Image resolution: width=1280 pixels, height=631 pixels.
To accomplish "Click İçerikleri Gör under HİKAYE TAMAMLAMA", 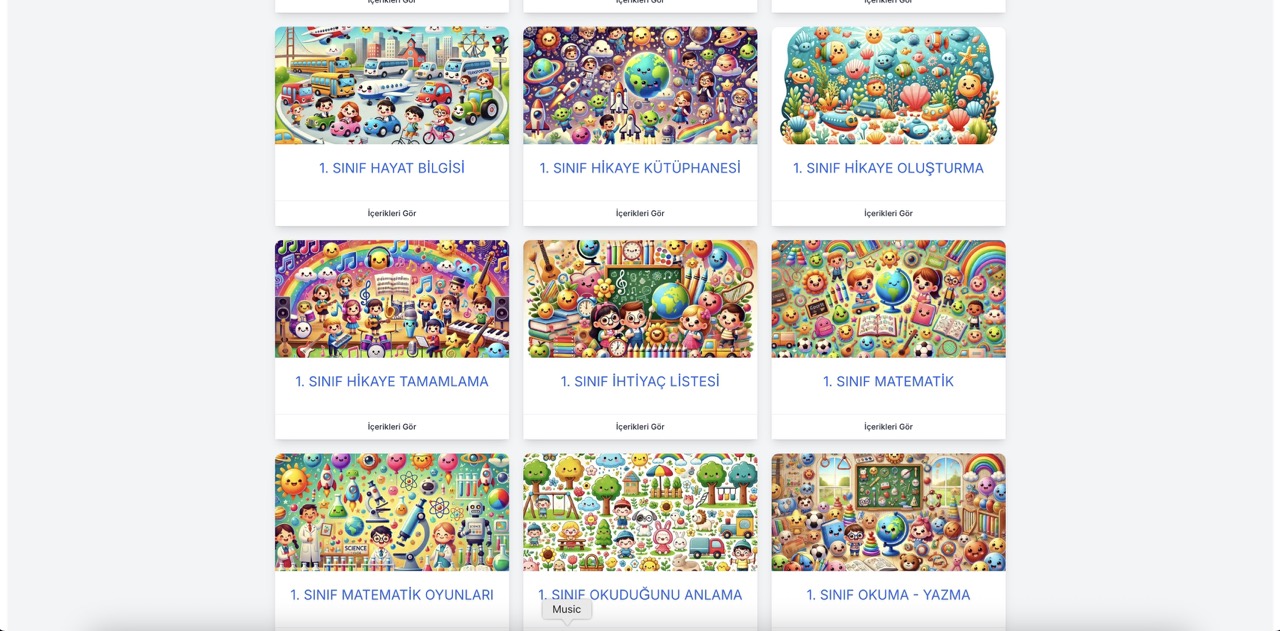I will (x=392, y=427).
